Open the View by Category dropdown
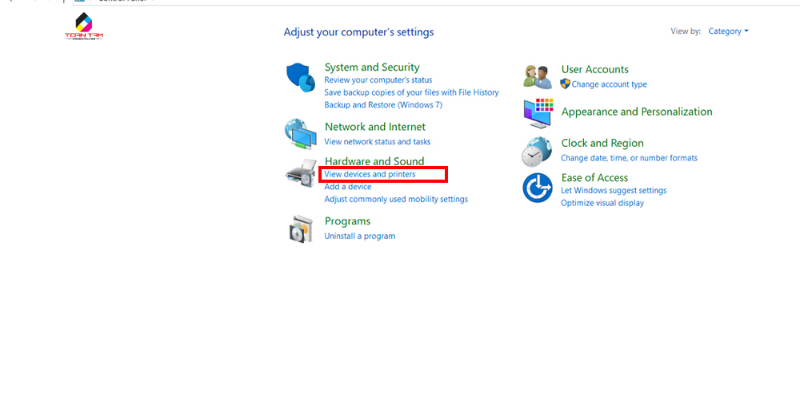This screenshot has height=400, width=800. (x=728, y=31)
